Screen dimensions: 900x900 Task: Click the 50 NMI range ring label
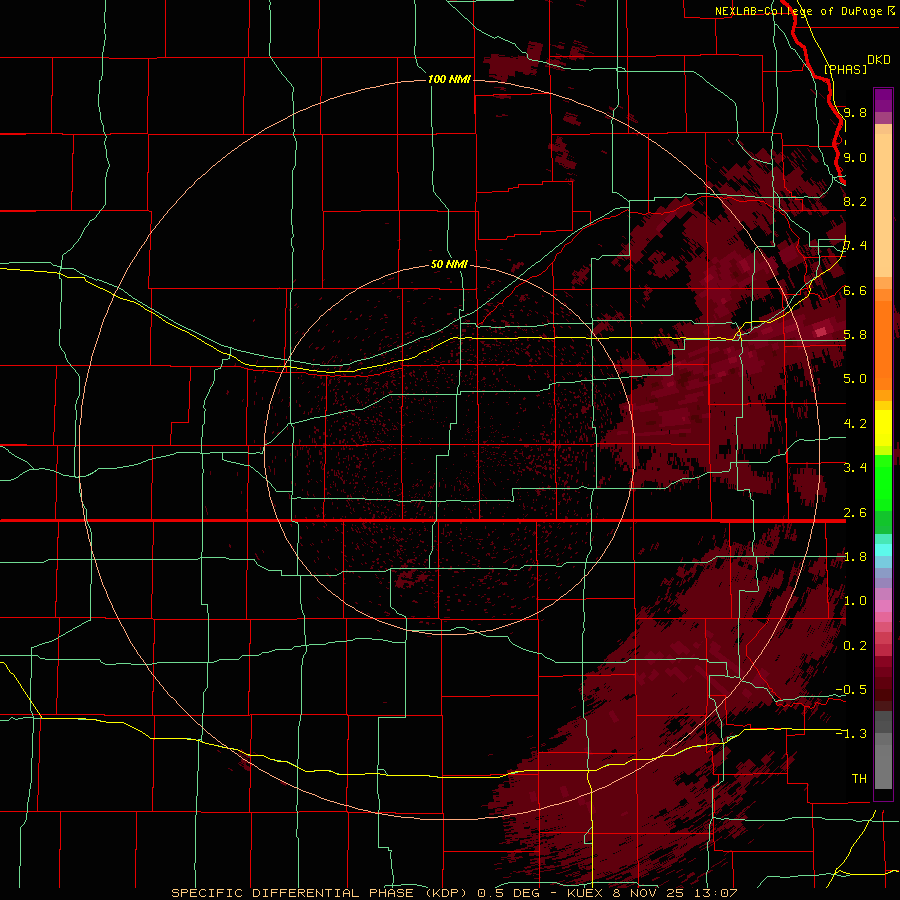[449, 264]
